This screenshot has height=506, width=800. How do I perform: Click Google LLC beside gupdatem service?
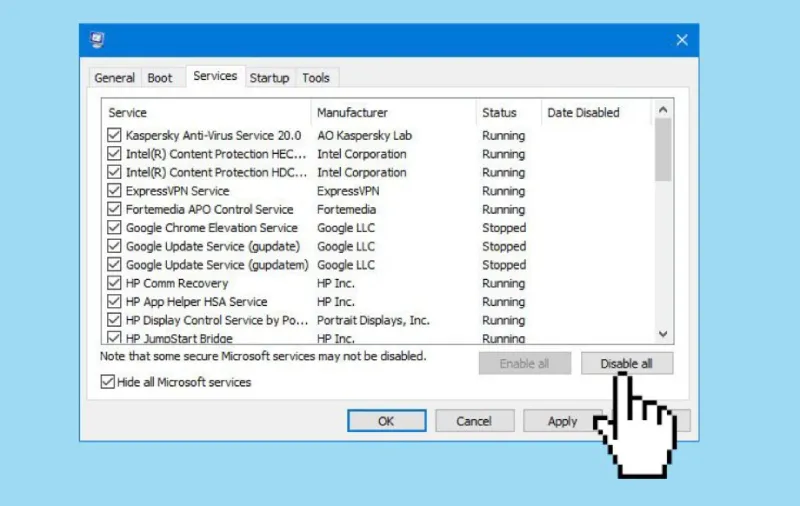pyautogui.click(x=346, y=265)
